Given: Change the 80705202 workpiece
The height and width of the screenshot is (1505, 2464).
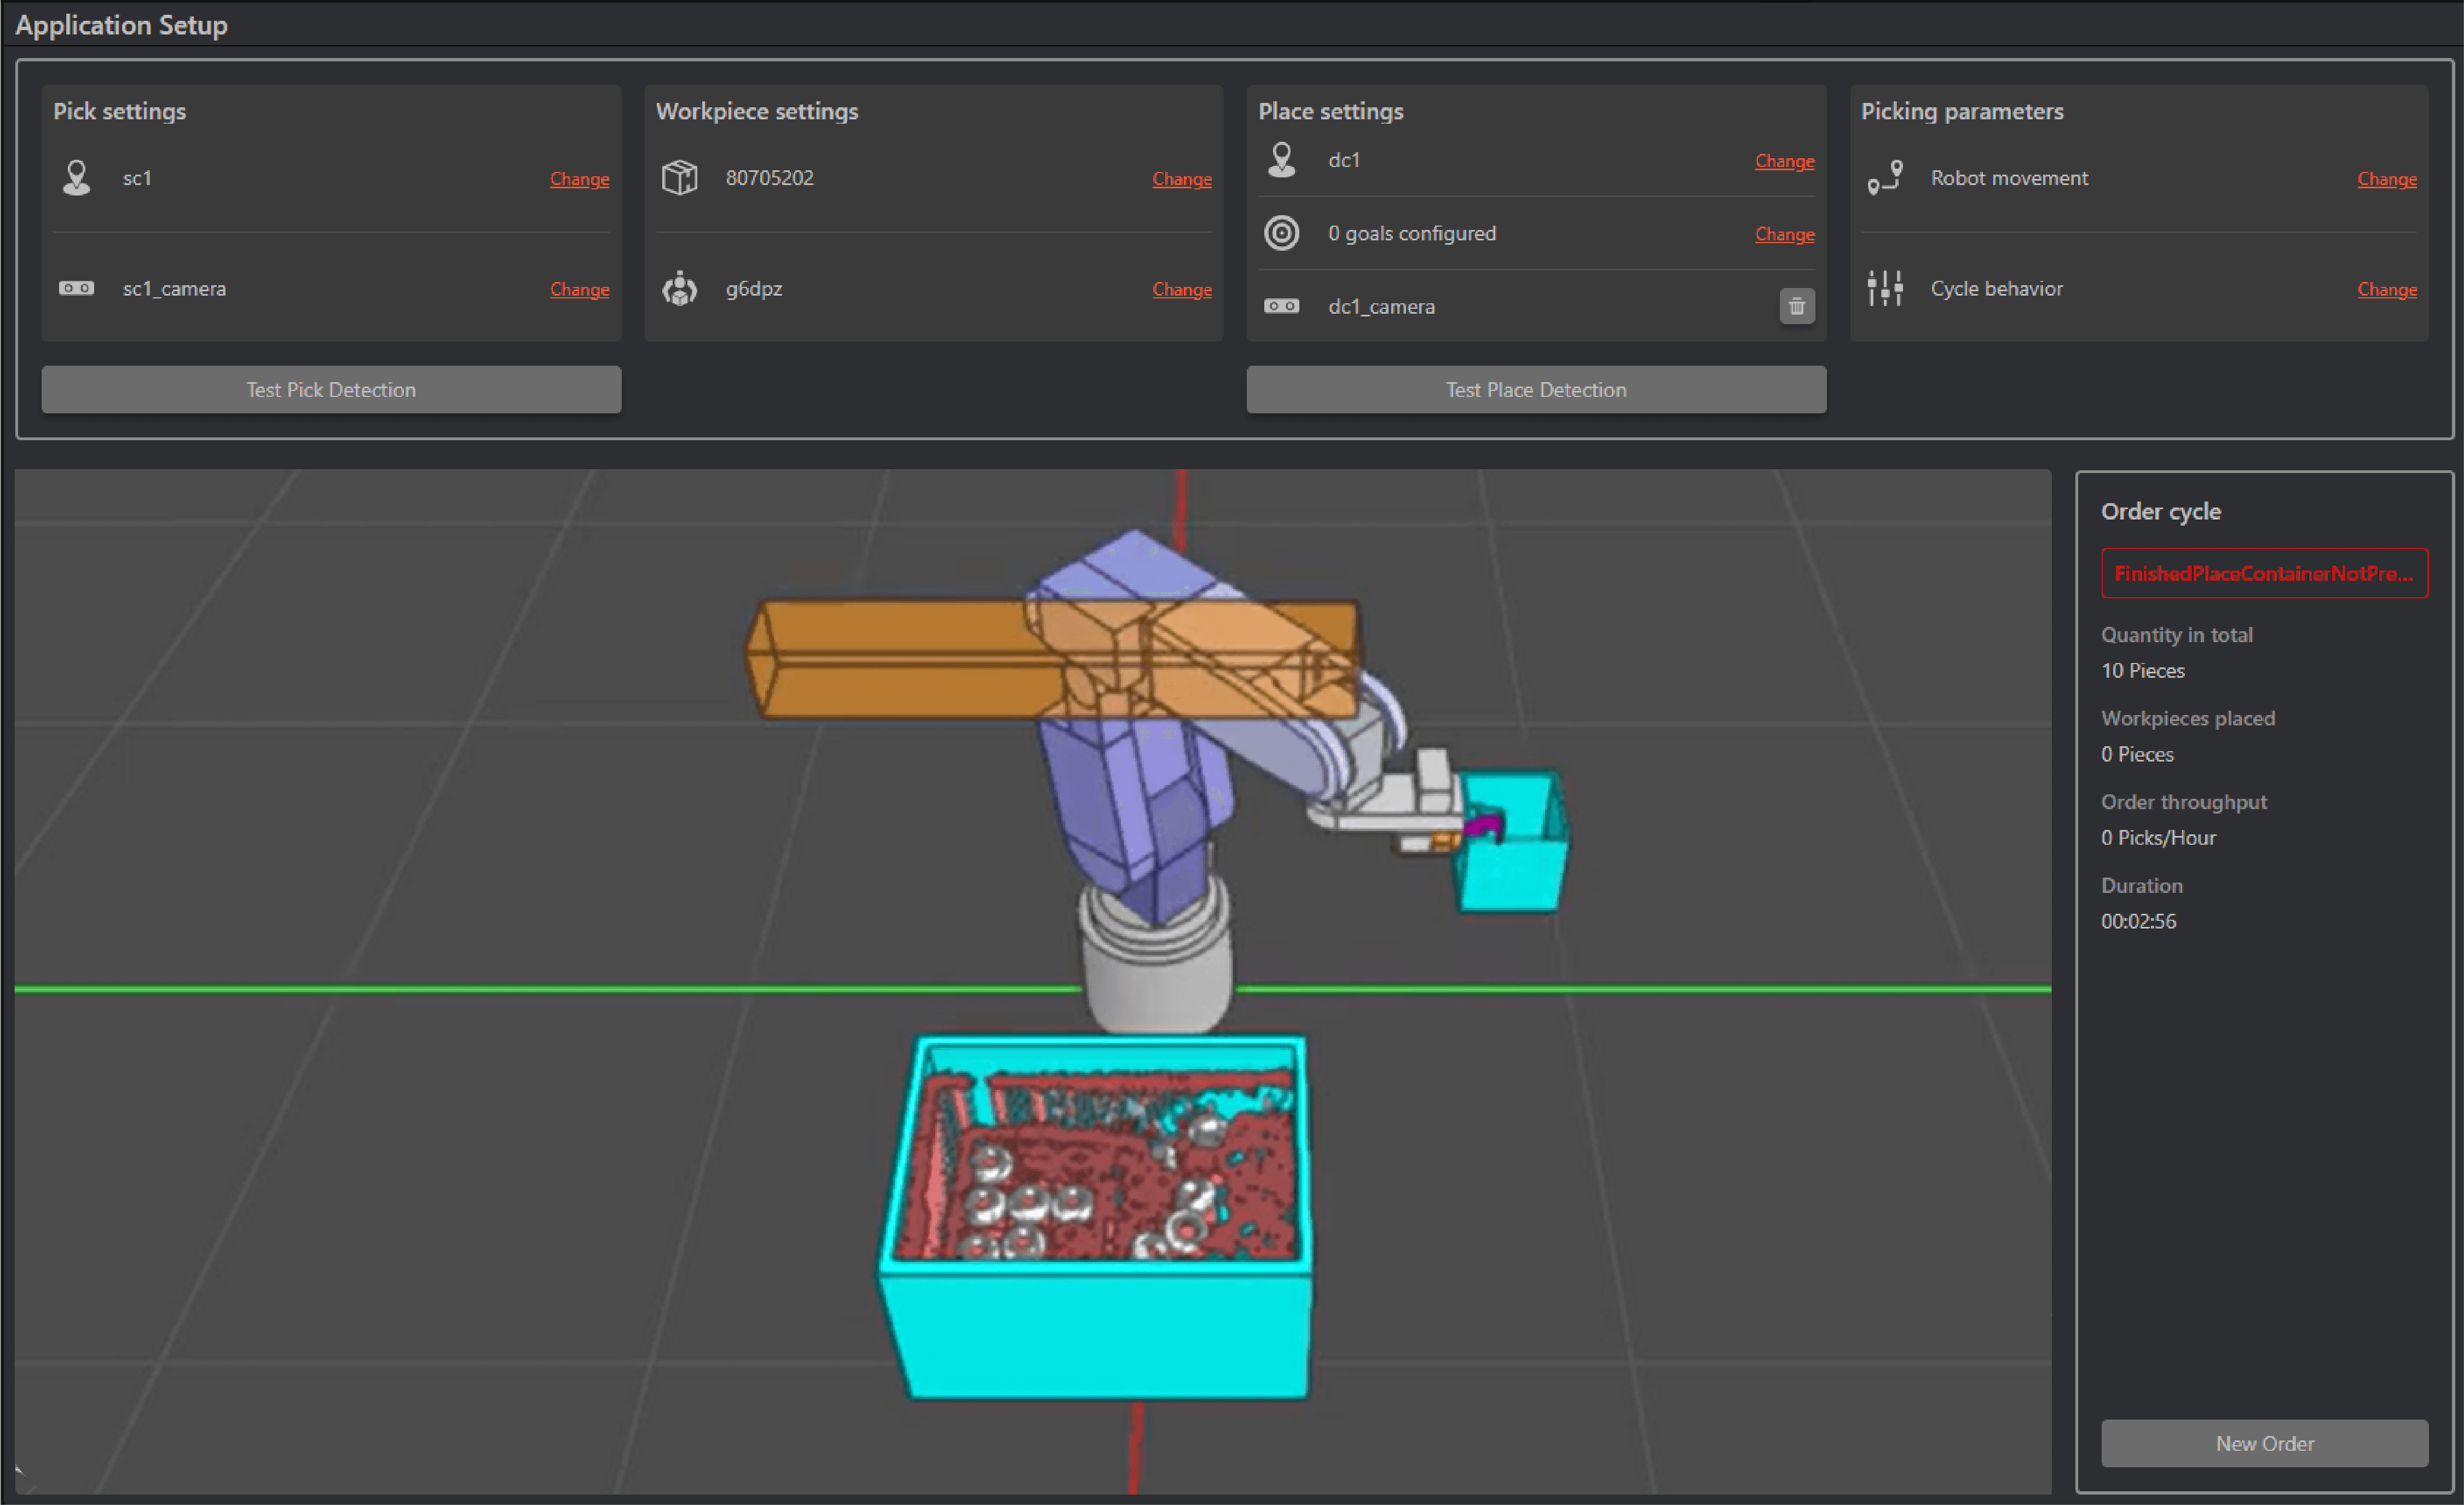Looking at the screenshot, I should tap(1181, 179).
